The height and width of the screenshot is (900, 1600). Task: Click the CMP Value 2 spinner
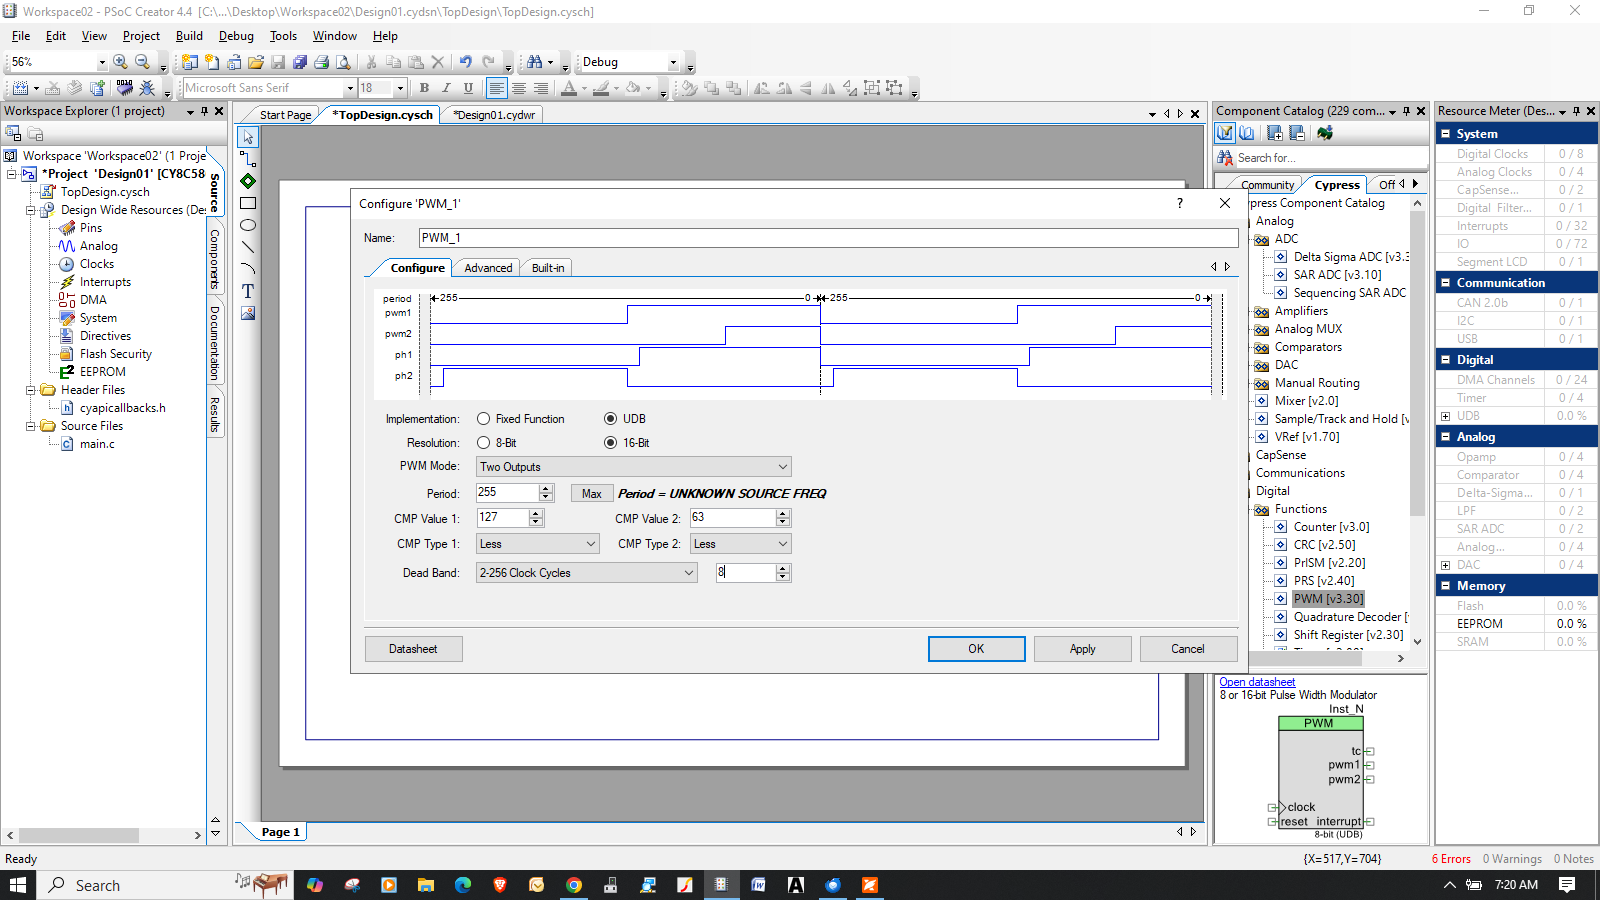(783, 518)
